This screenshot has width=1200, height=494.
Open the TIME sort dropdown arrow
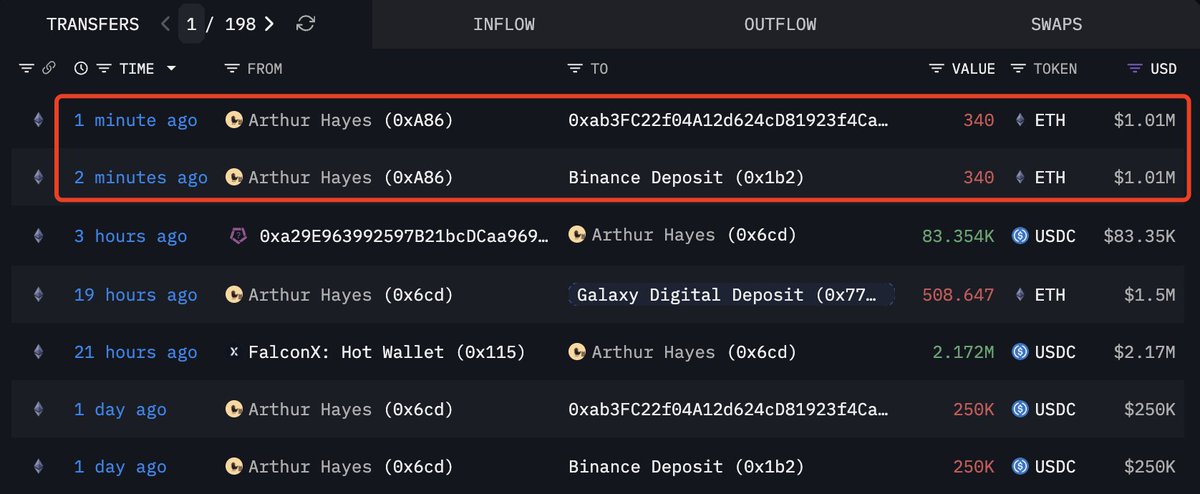[x=171, y=69]
